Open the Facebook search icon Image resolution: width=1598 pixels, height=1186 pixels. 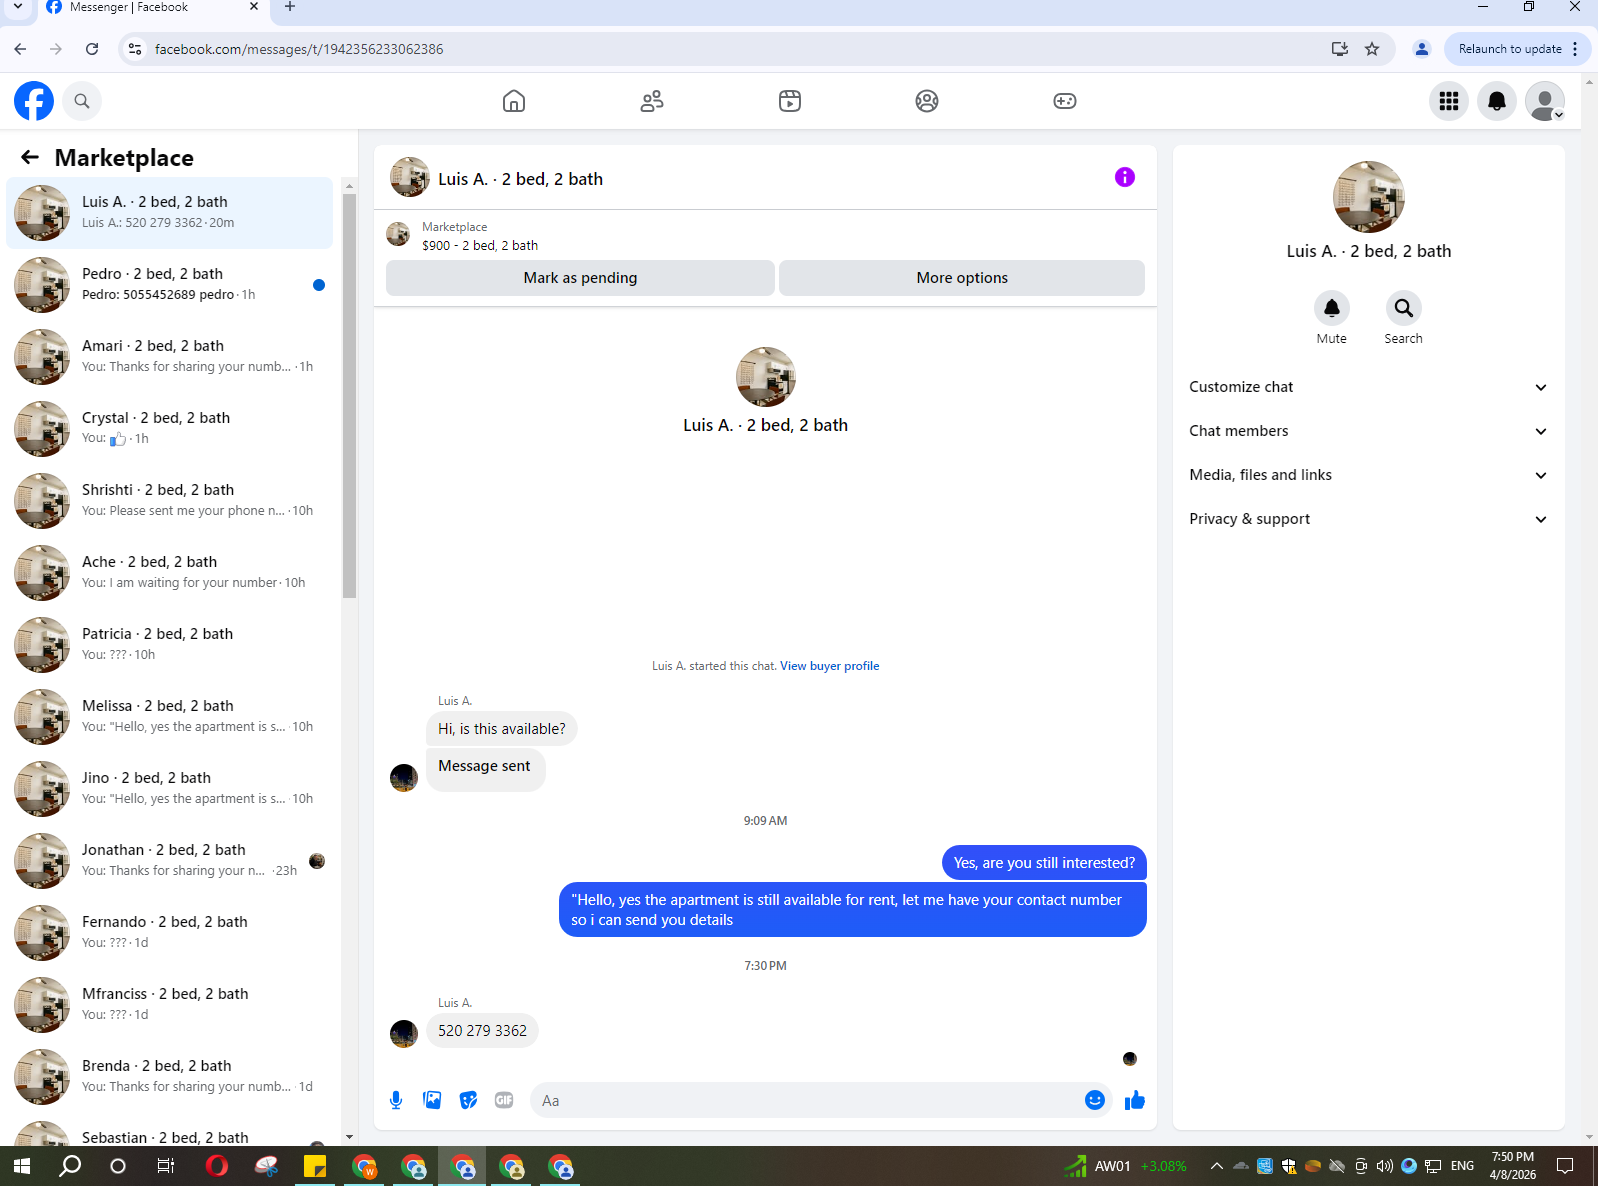tap(82, 101)
